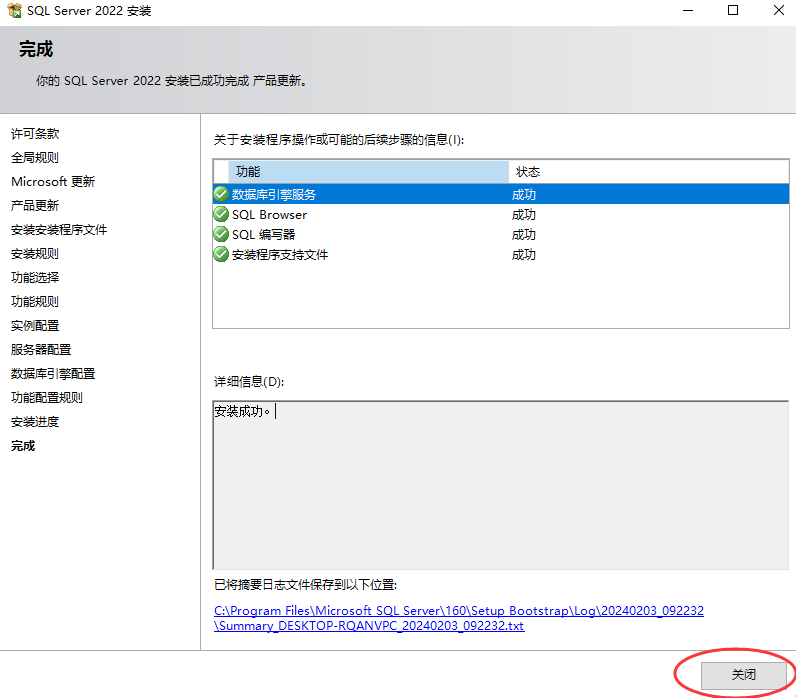Click the 成功 status of 数据库引擎服务

click(523, 194)
